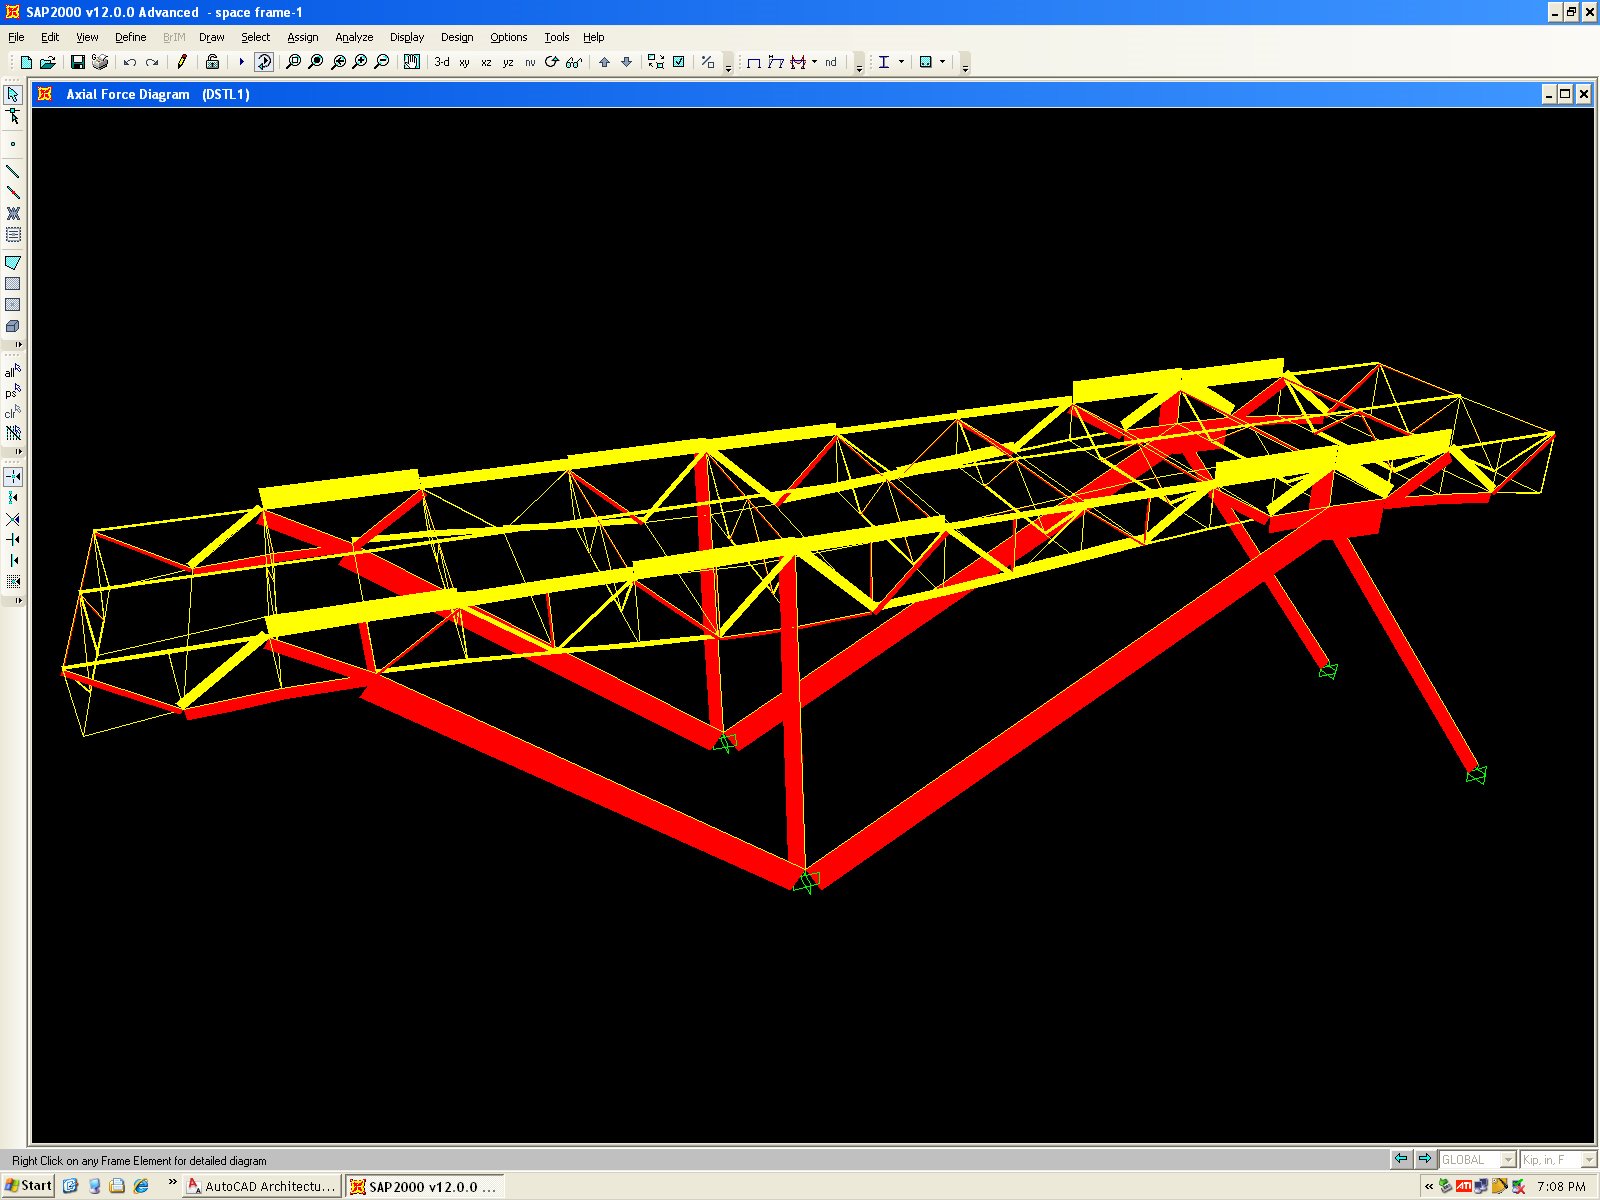Click the New Model icon
Screen dimensions: 1600x1200
[26, 62]
